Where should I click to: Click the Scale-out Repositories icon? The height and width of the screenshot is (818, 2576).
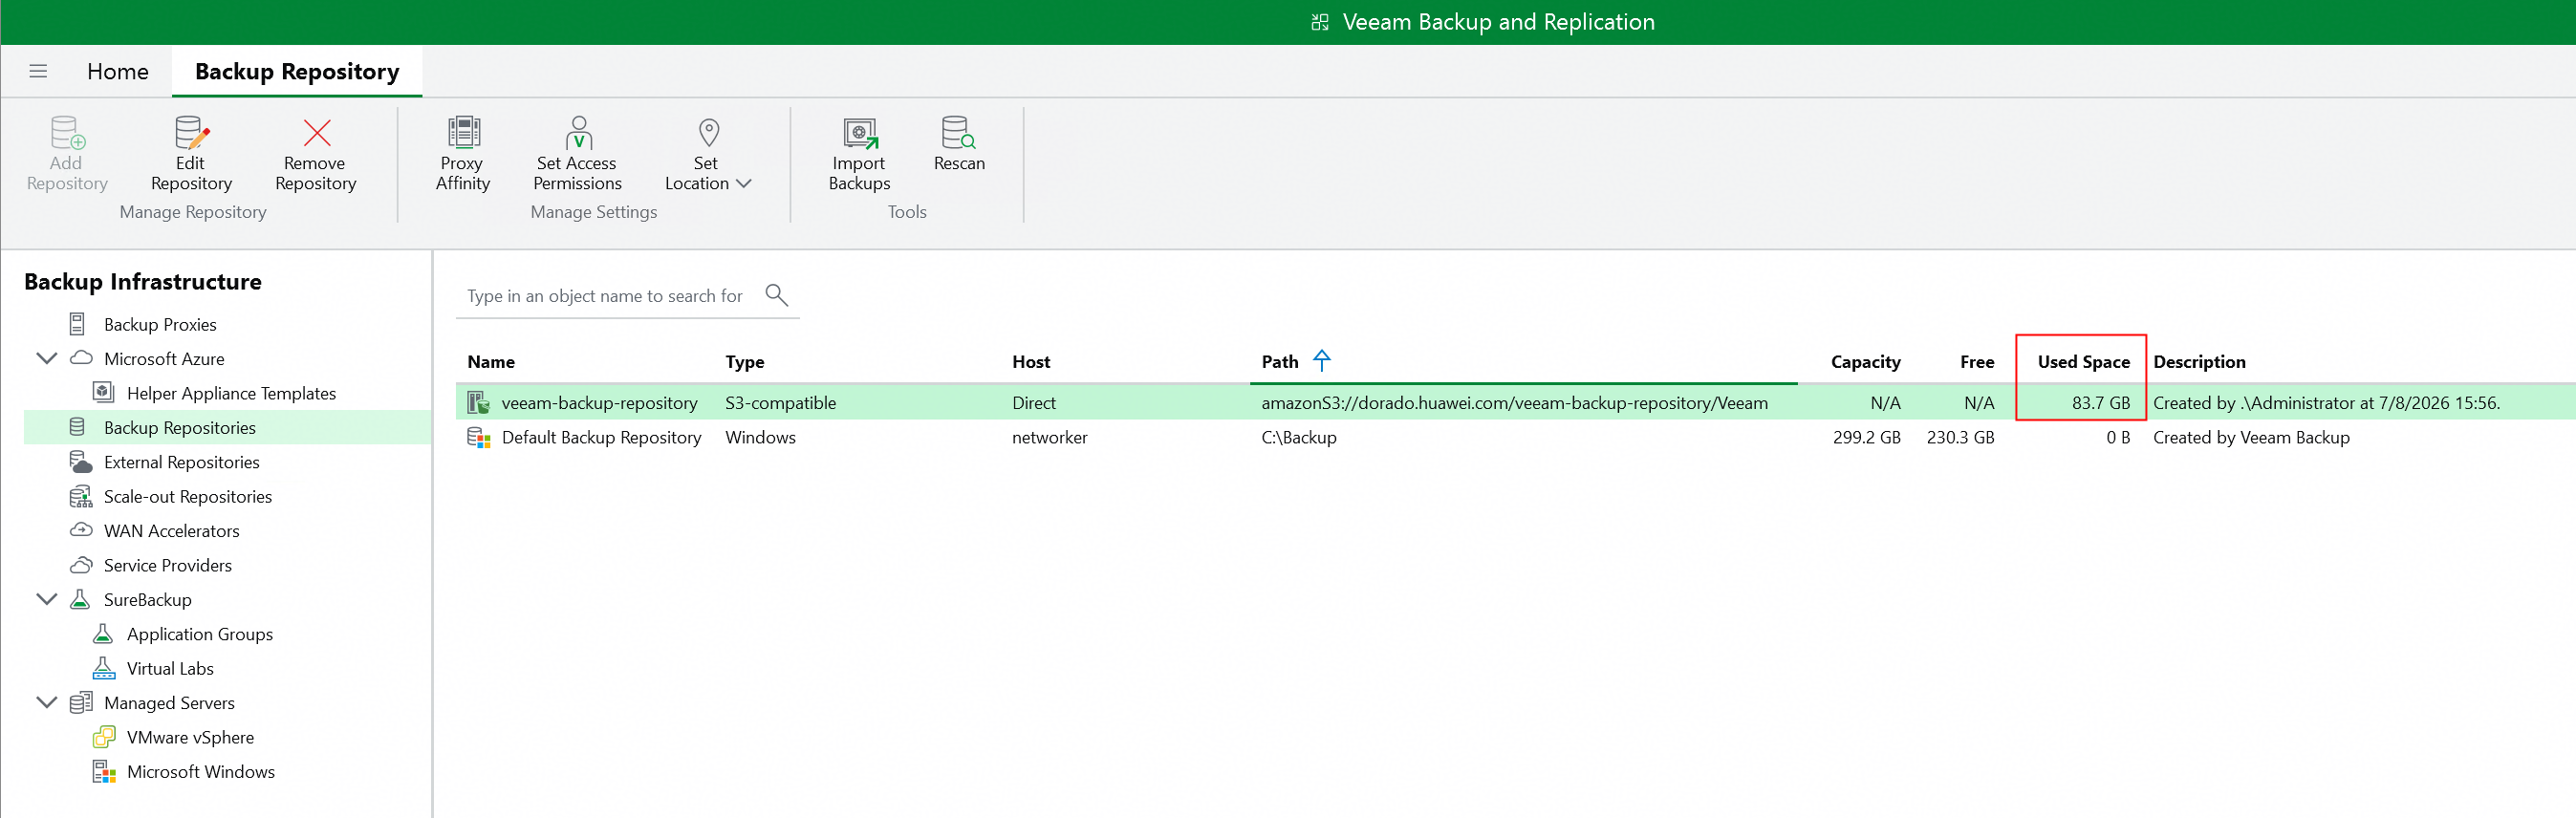coord(81,496)
